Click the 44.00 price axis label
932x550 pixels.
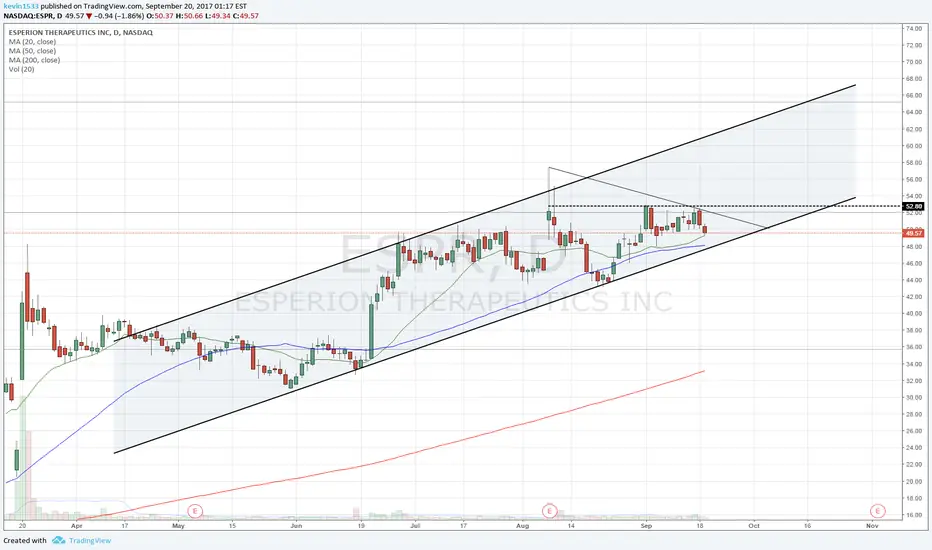tap(914, 280)
